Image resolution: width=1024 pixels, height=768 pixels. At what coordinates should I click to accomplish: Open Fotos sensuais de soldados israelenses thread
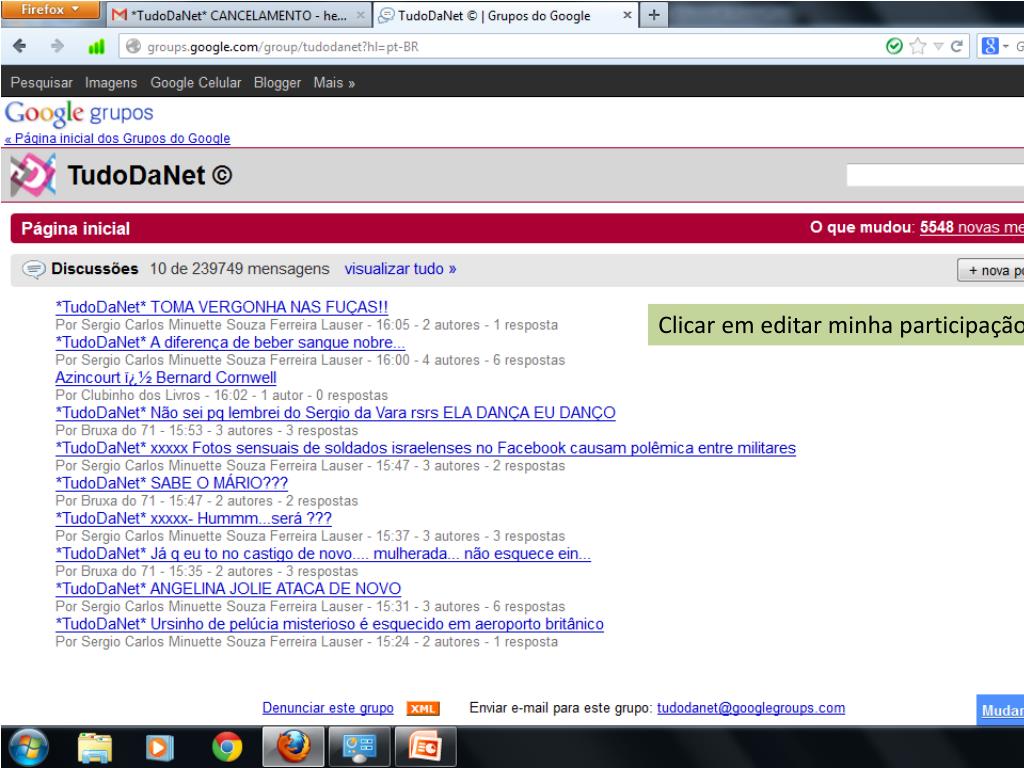click(x=425, y=448)
